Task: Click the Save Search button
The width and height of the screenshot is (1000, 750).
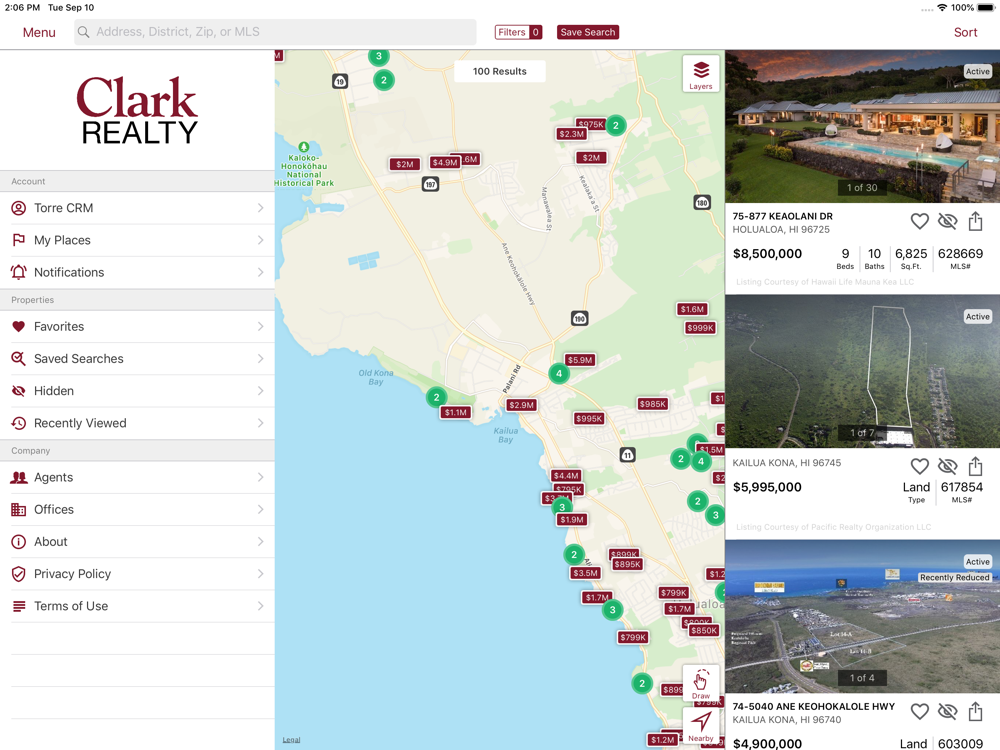Action: [x=587, y=32]
